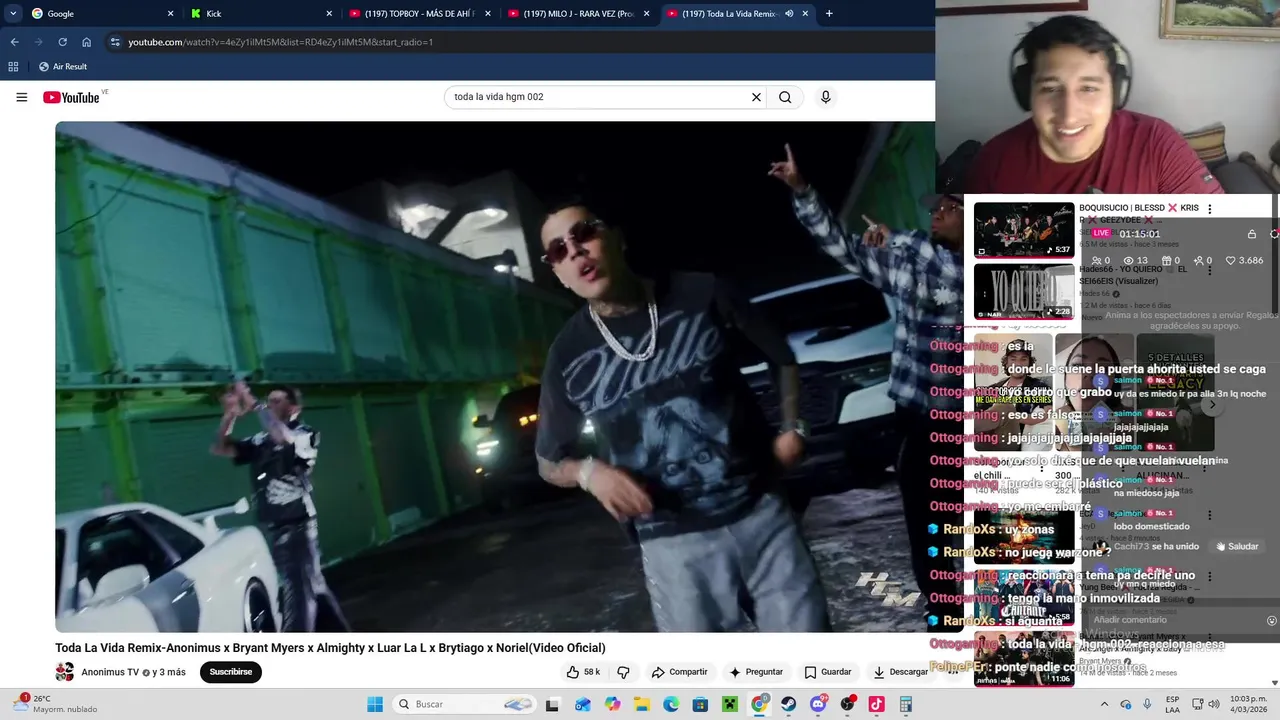Switch ESP LAA keyboard language
1280x720 pixels.
1173,704
